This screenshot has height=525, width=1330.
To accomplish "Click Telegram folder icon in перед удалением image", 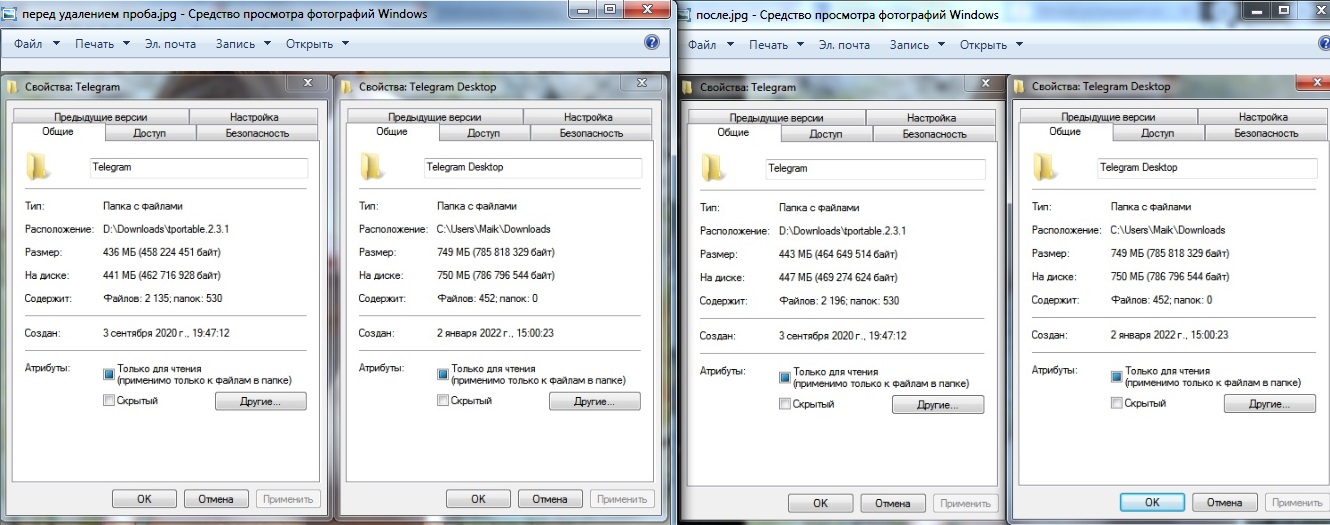I will pos(39,167).
